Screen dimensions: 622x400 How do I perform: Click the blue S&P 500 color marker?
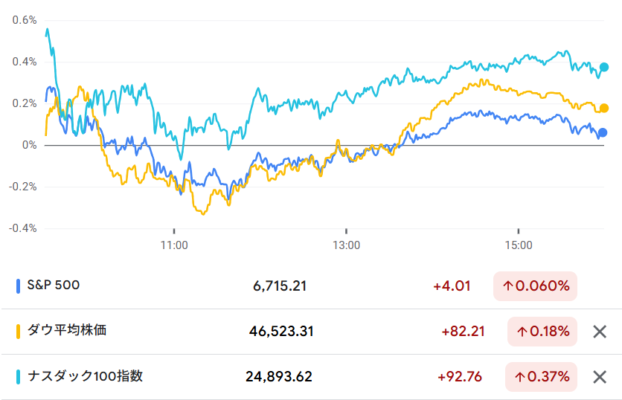click(20, 286)
